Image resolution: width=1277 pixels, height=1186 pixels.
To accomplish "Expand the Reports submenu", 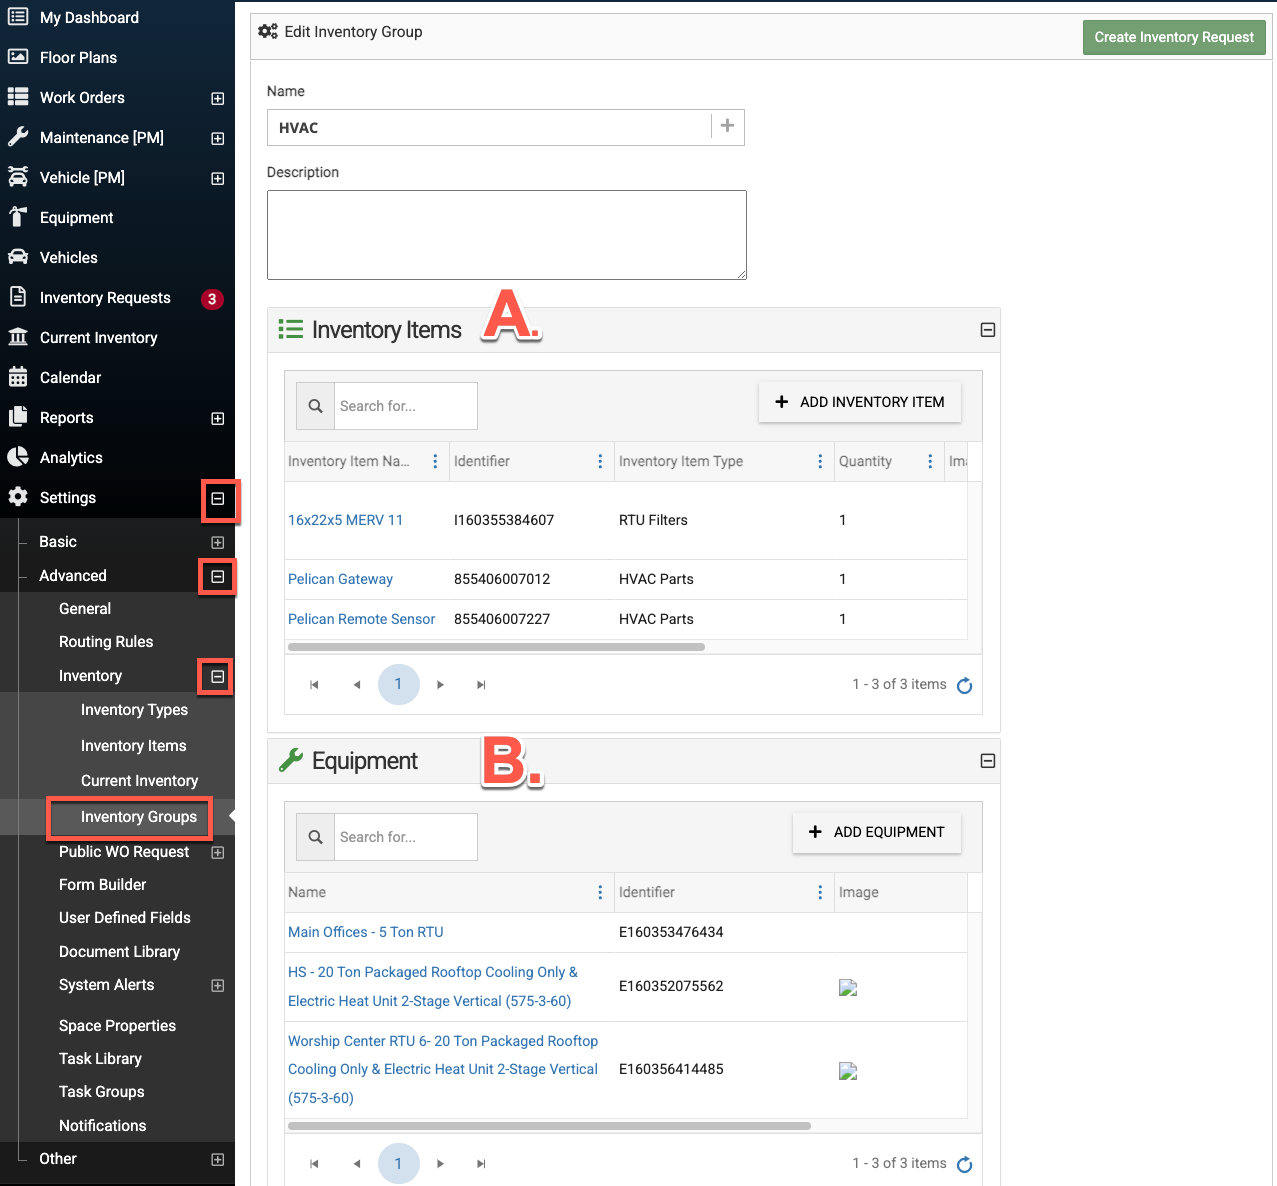I will click(x=217, y=418).
